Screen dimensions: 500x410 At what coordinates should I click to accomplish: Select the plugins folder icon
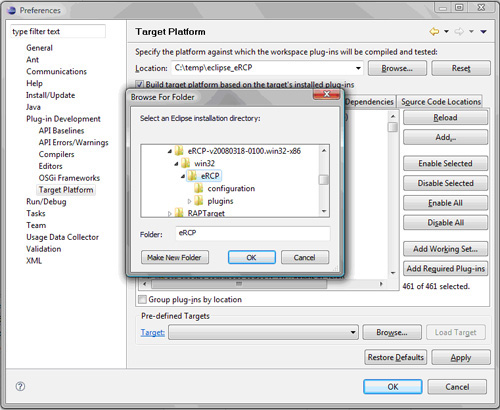[x=199, y=201]
